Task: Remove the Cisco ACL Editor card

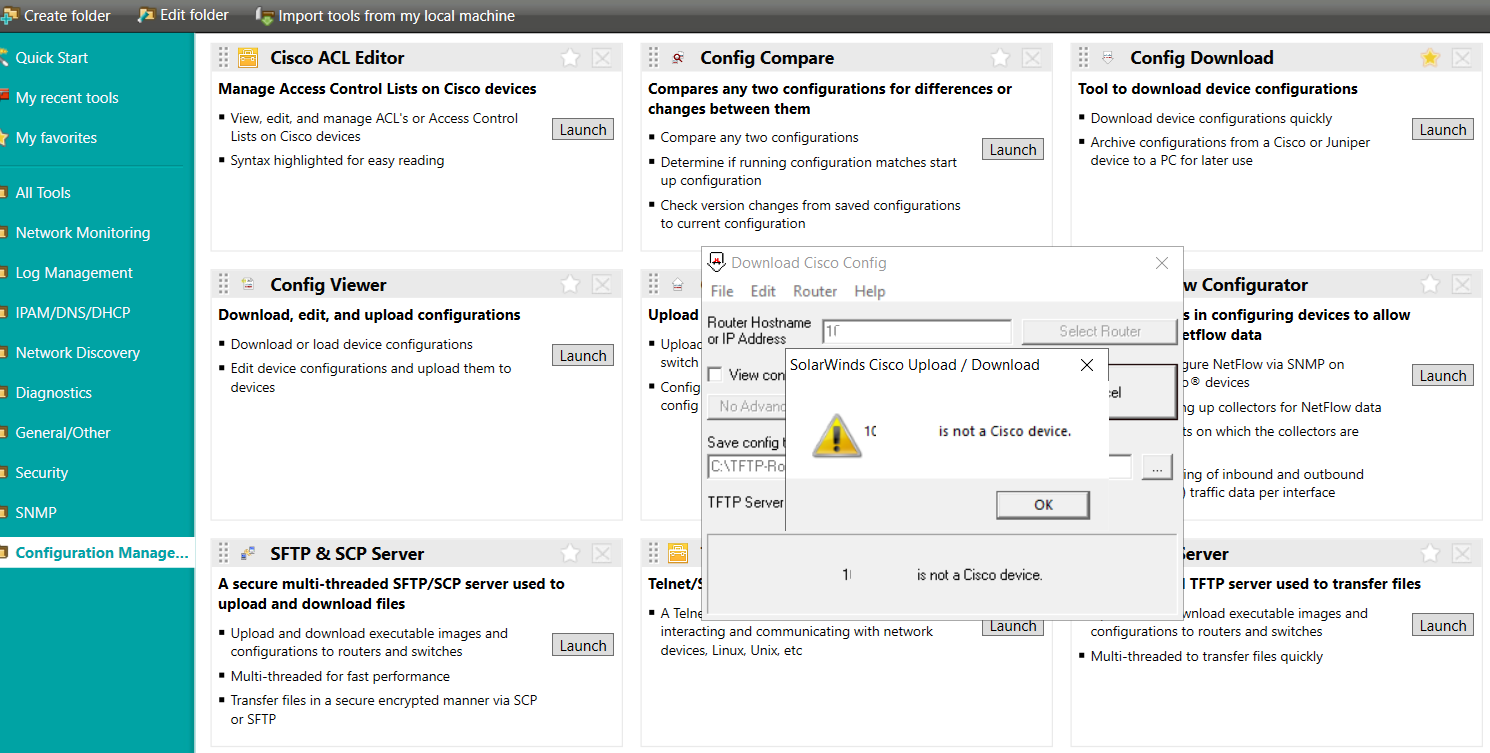Action: (x=602, y=58)
